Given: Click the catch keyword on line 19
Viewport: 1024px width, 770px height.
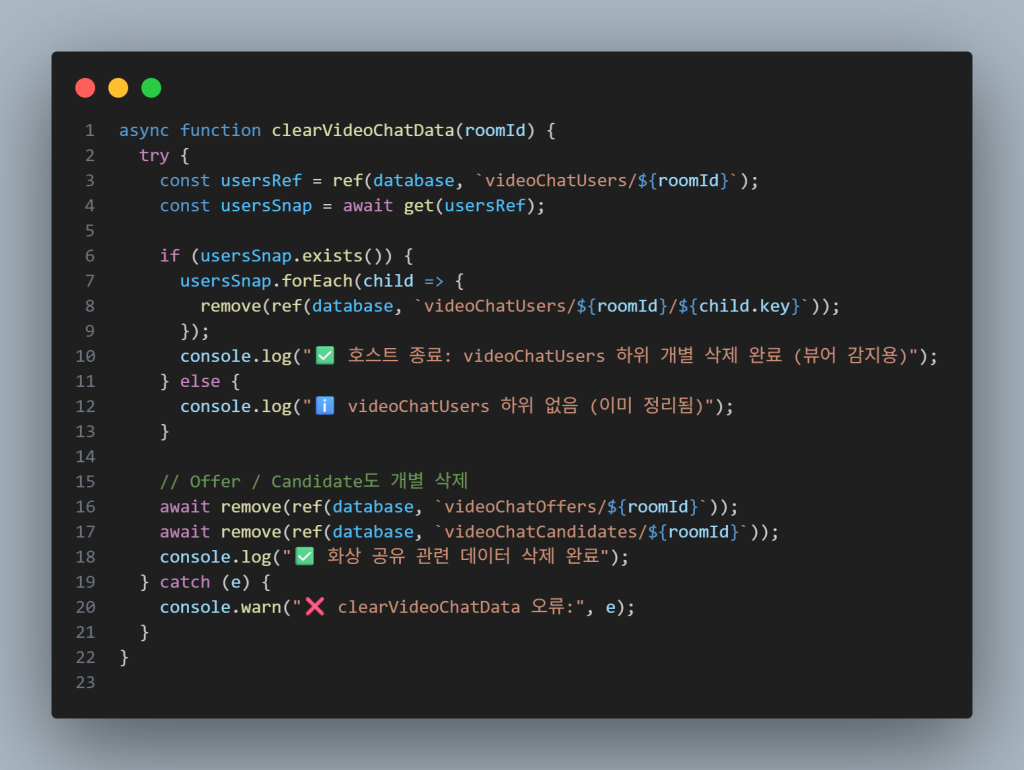Looking at the screenshot, I should (x=185, y=582).
